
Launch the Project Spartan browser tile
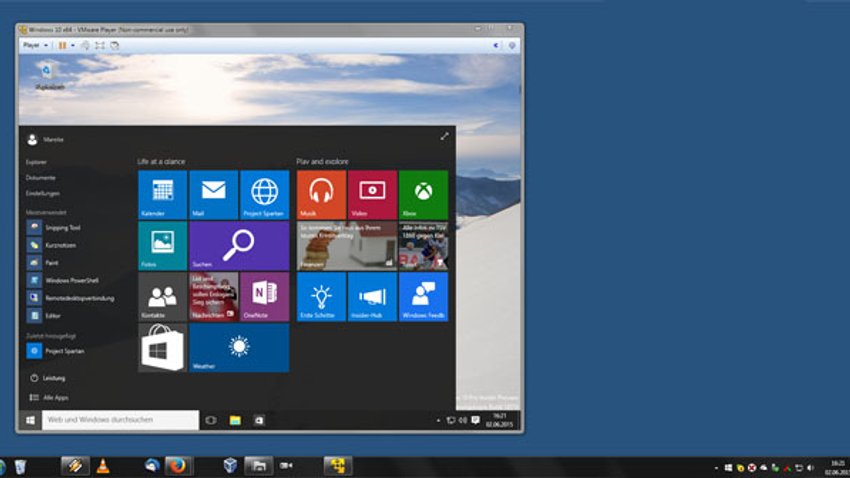pyautogui.click(x=265, y=195)
